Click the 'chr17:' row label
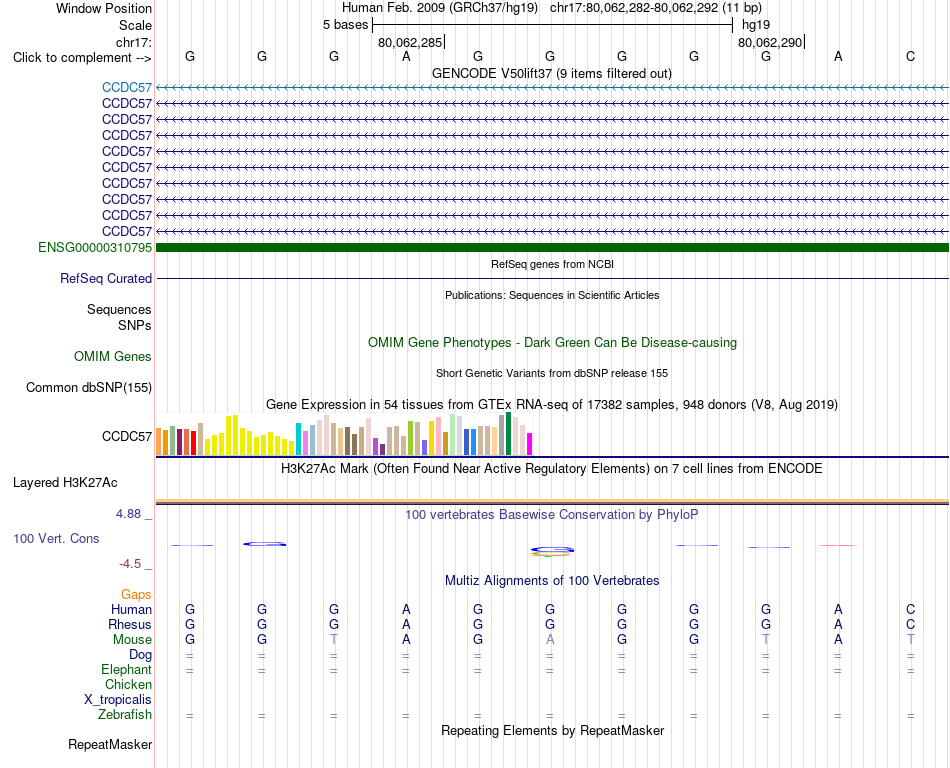 click(134, 42)
